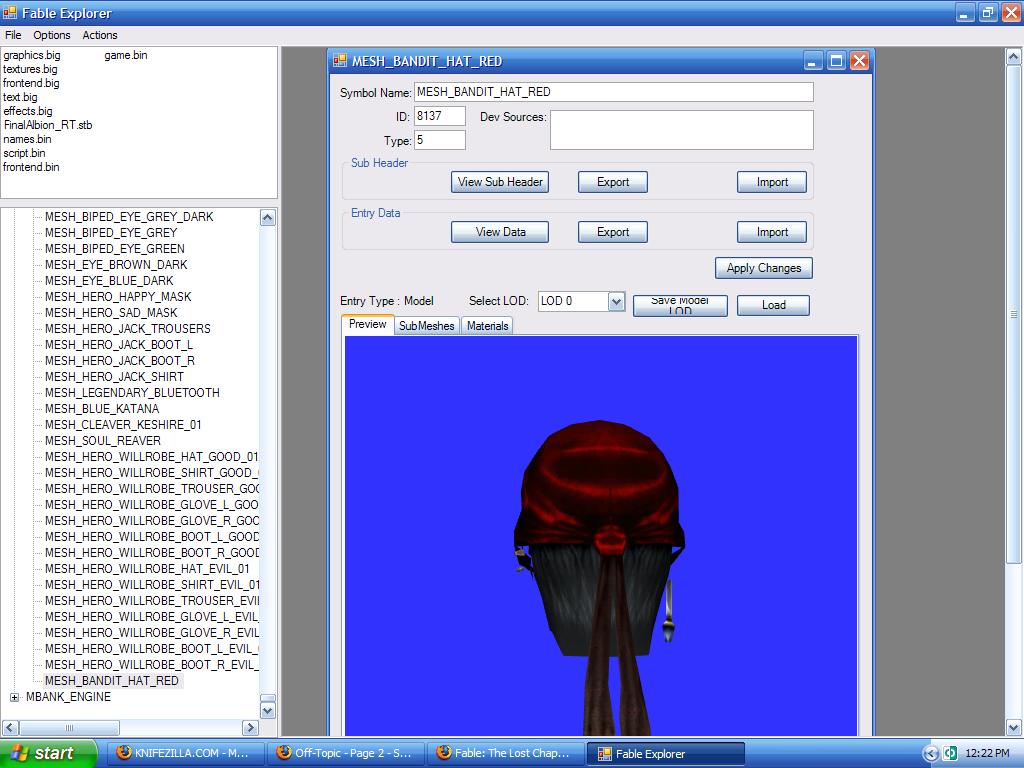Click the Fable Explorer title bar icon

click(x=10, y=13)
